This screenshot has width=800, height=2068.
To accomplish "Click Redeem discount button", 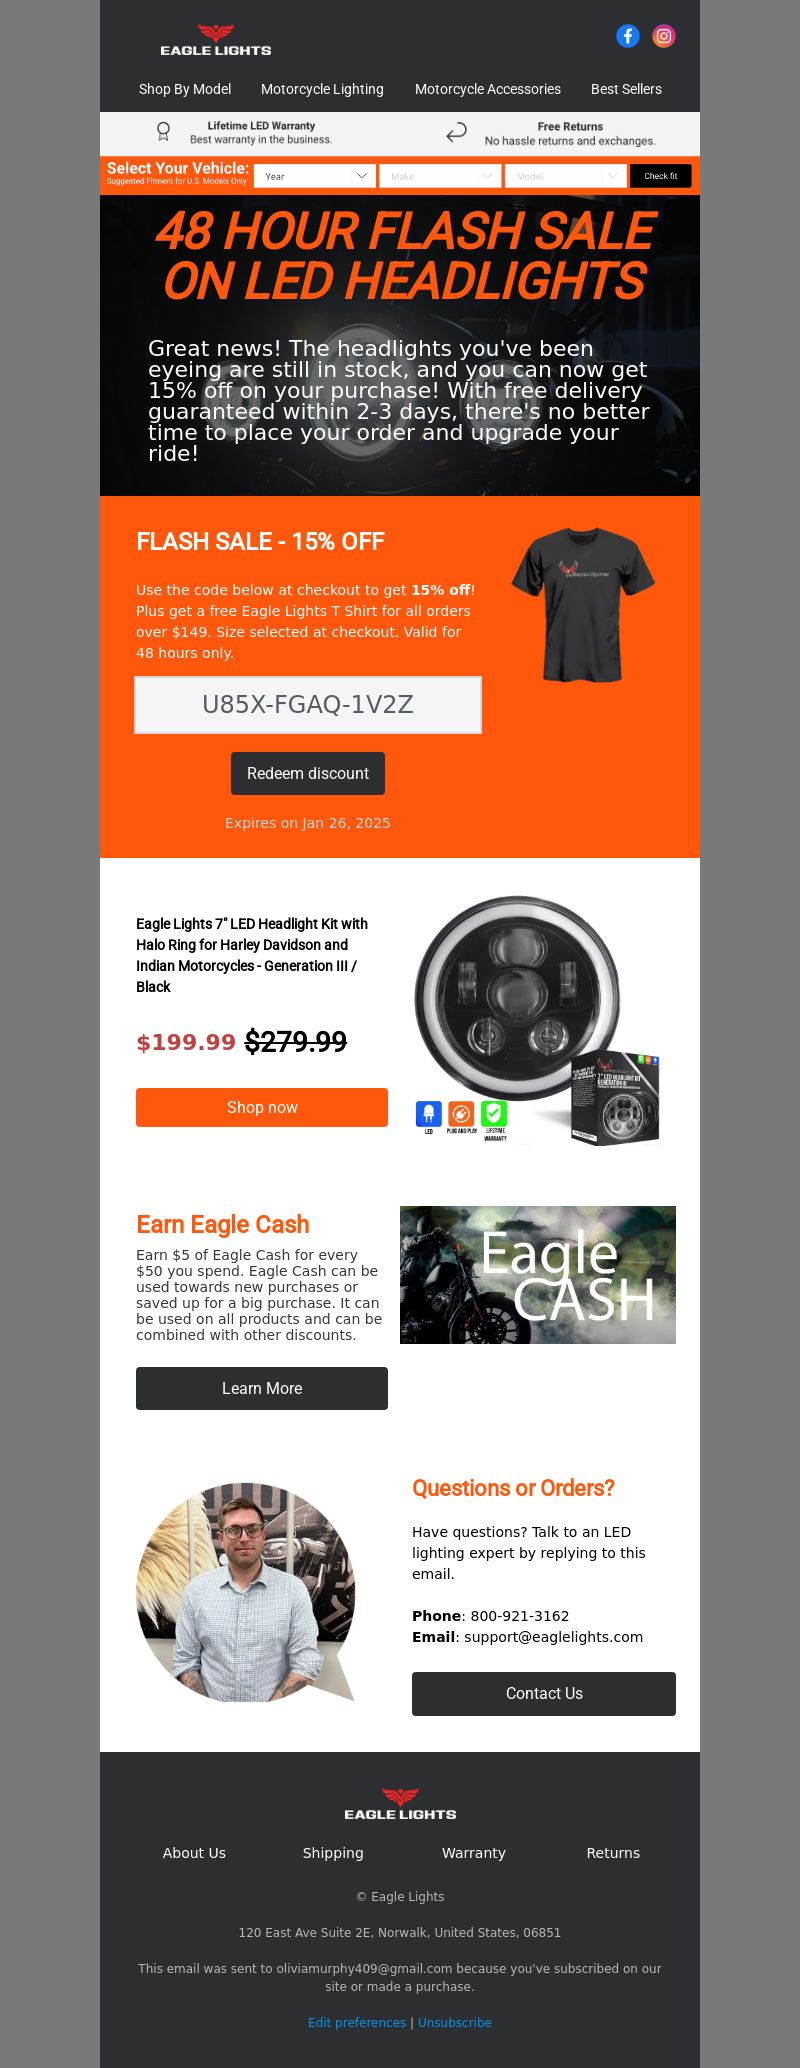I will coord(308,774).
